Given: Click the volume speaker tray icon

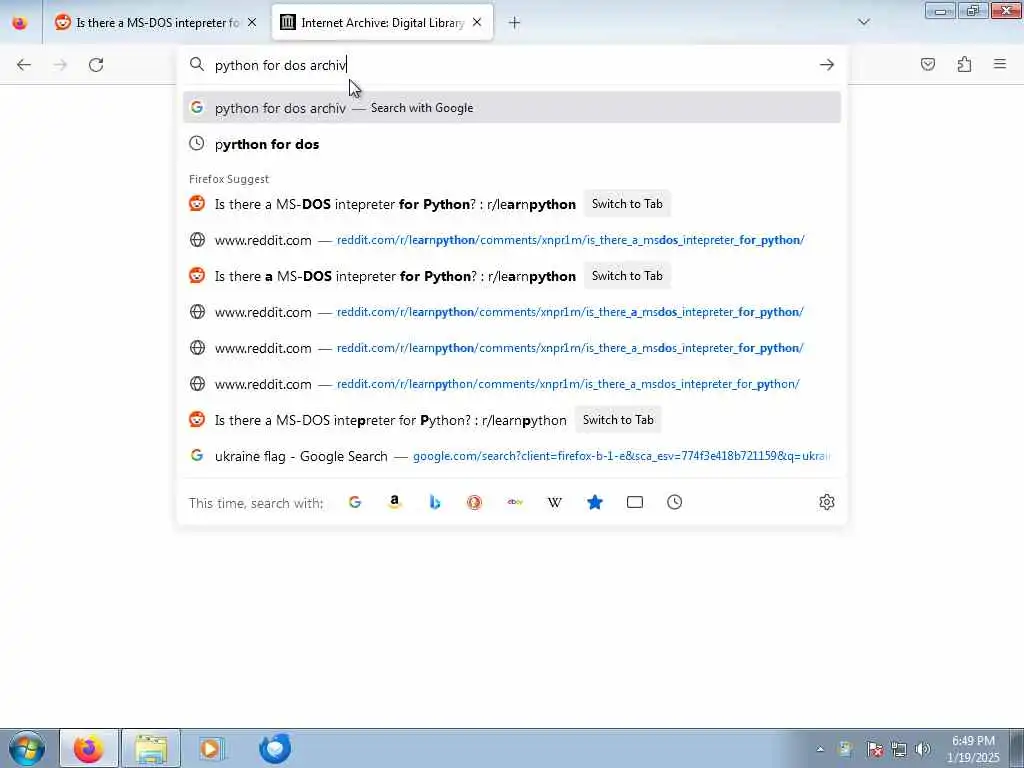Looking at the screenshot, I should (x=922, y=749).
